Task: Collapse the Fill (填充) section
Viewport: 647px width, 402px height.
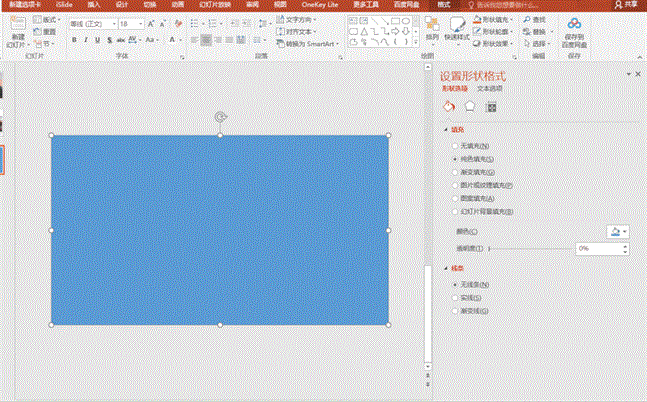Action: [446, 129]
